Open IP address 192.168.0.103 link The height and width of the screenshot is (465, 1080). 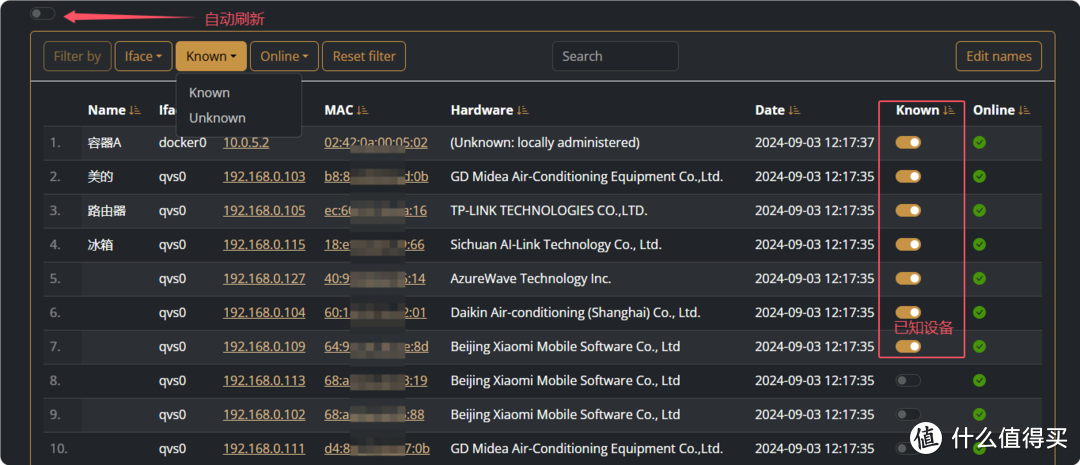click(264, 177)
